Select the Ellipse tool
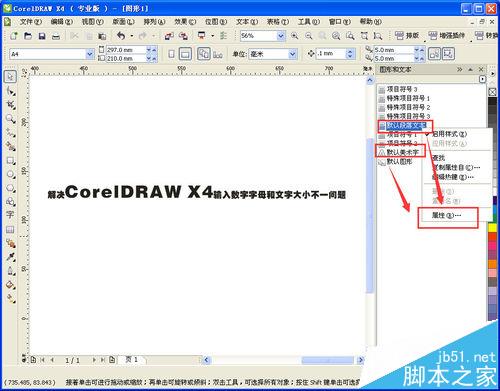The height and width of the screenshot is (391, 500). [x=11, y=174]
